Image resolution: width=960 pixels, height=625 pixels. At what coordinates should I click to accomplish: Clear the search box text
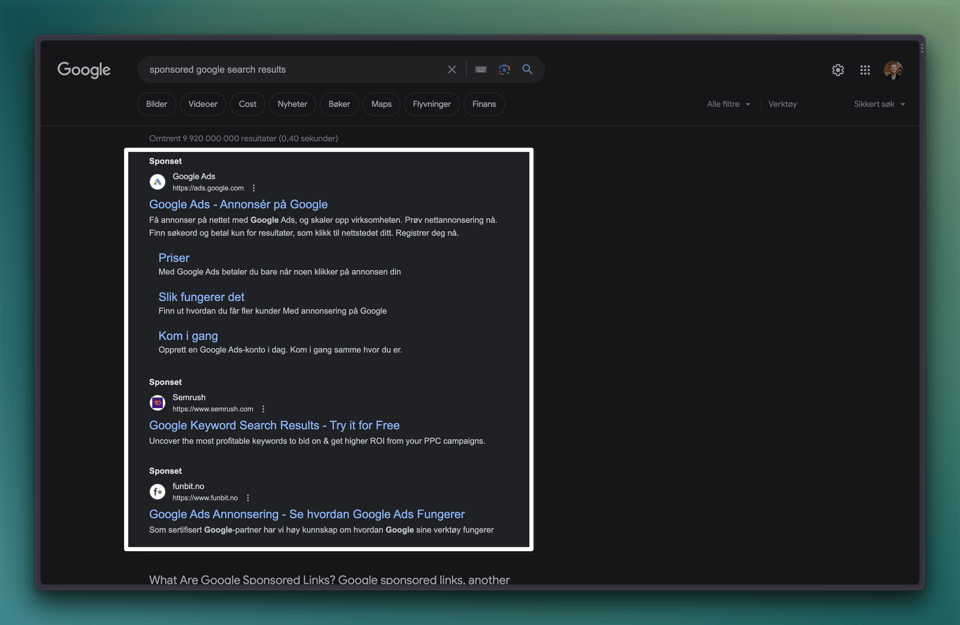coord(452,70)
